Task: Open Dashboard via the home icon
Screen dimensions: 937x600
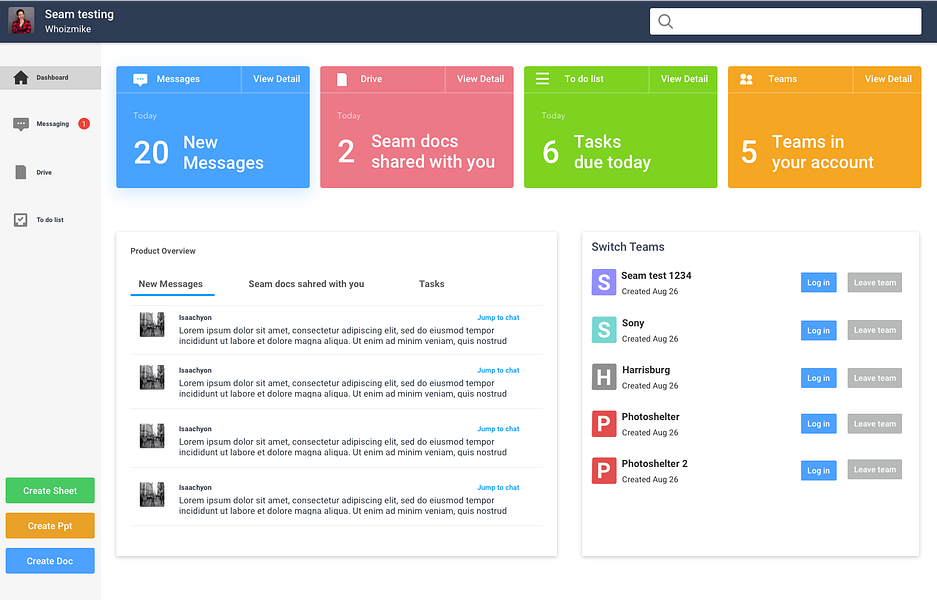Action: (x=21, y=78)
